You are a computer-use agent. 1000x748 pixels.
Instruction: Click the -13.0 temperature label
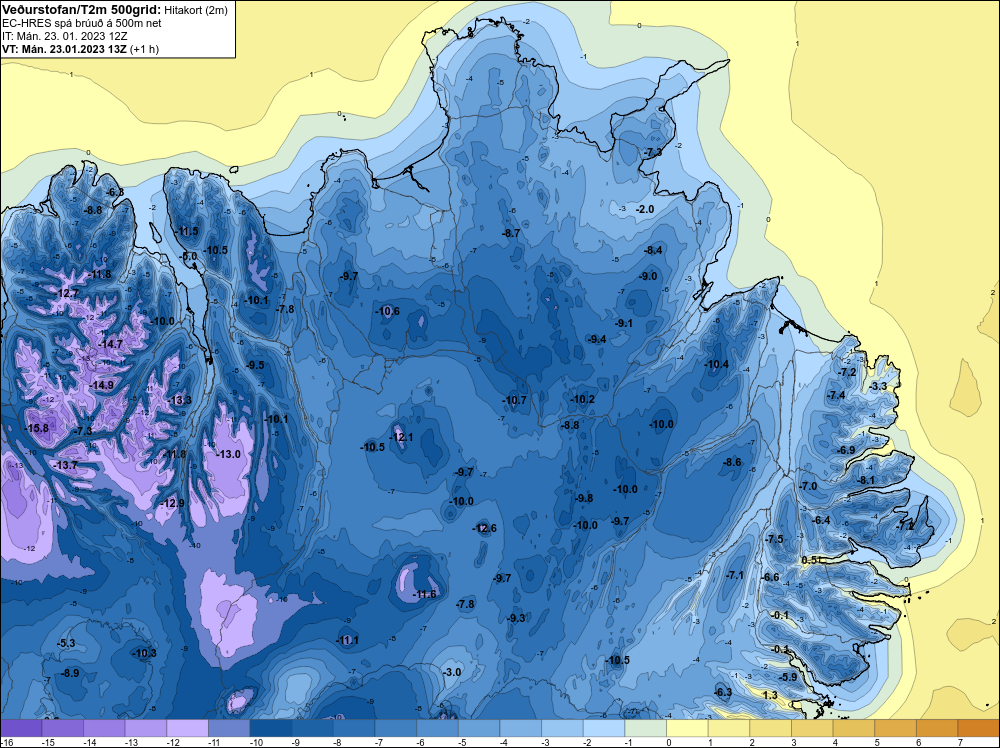click(229, 454)
